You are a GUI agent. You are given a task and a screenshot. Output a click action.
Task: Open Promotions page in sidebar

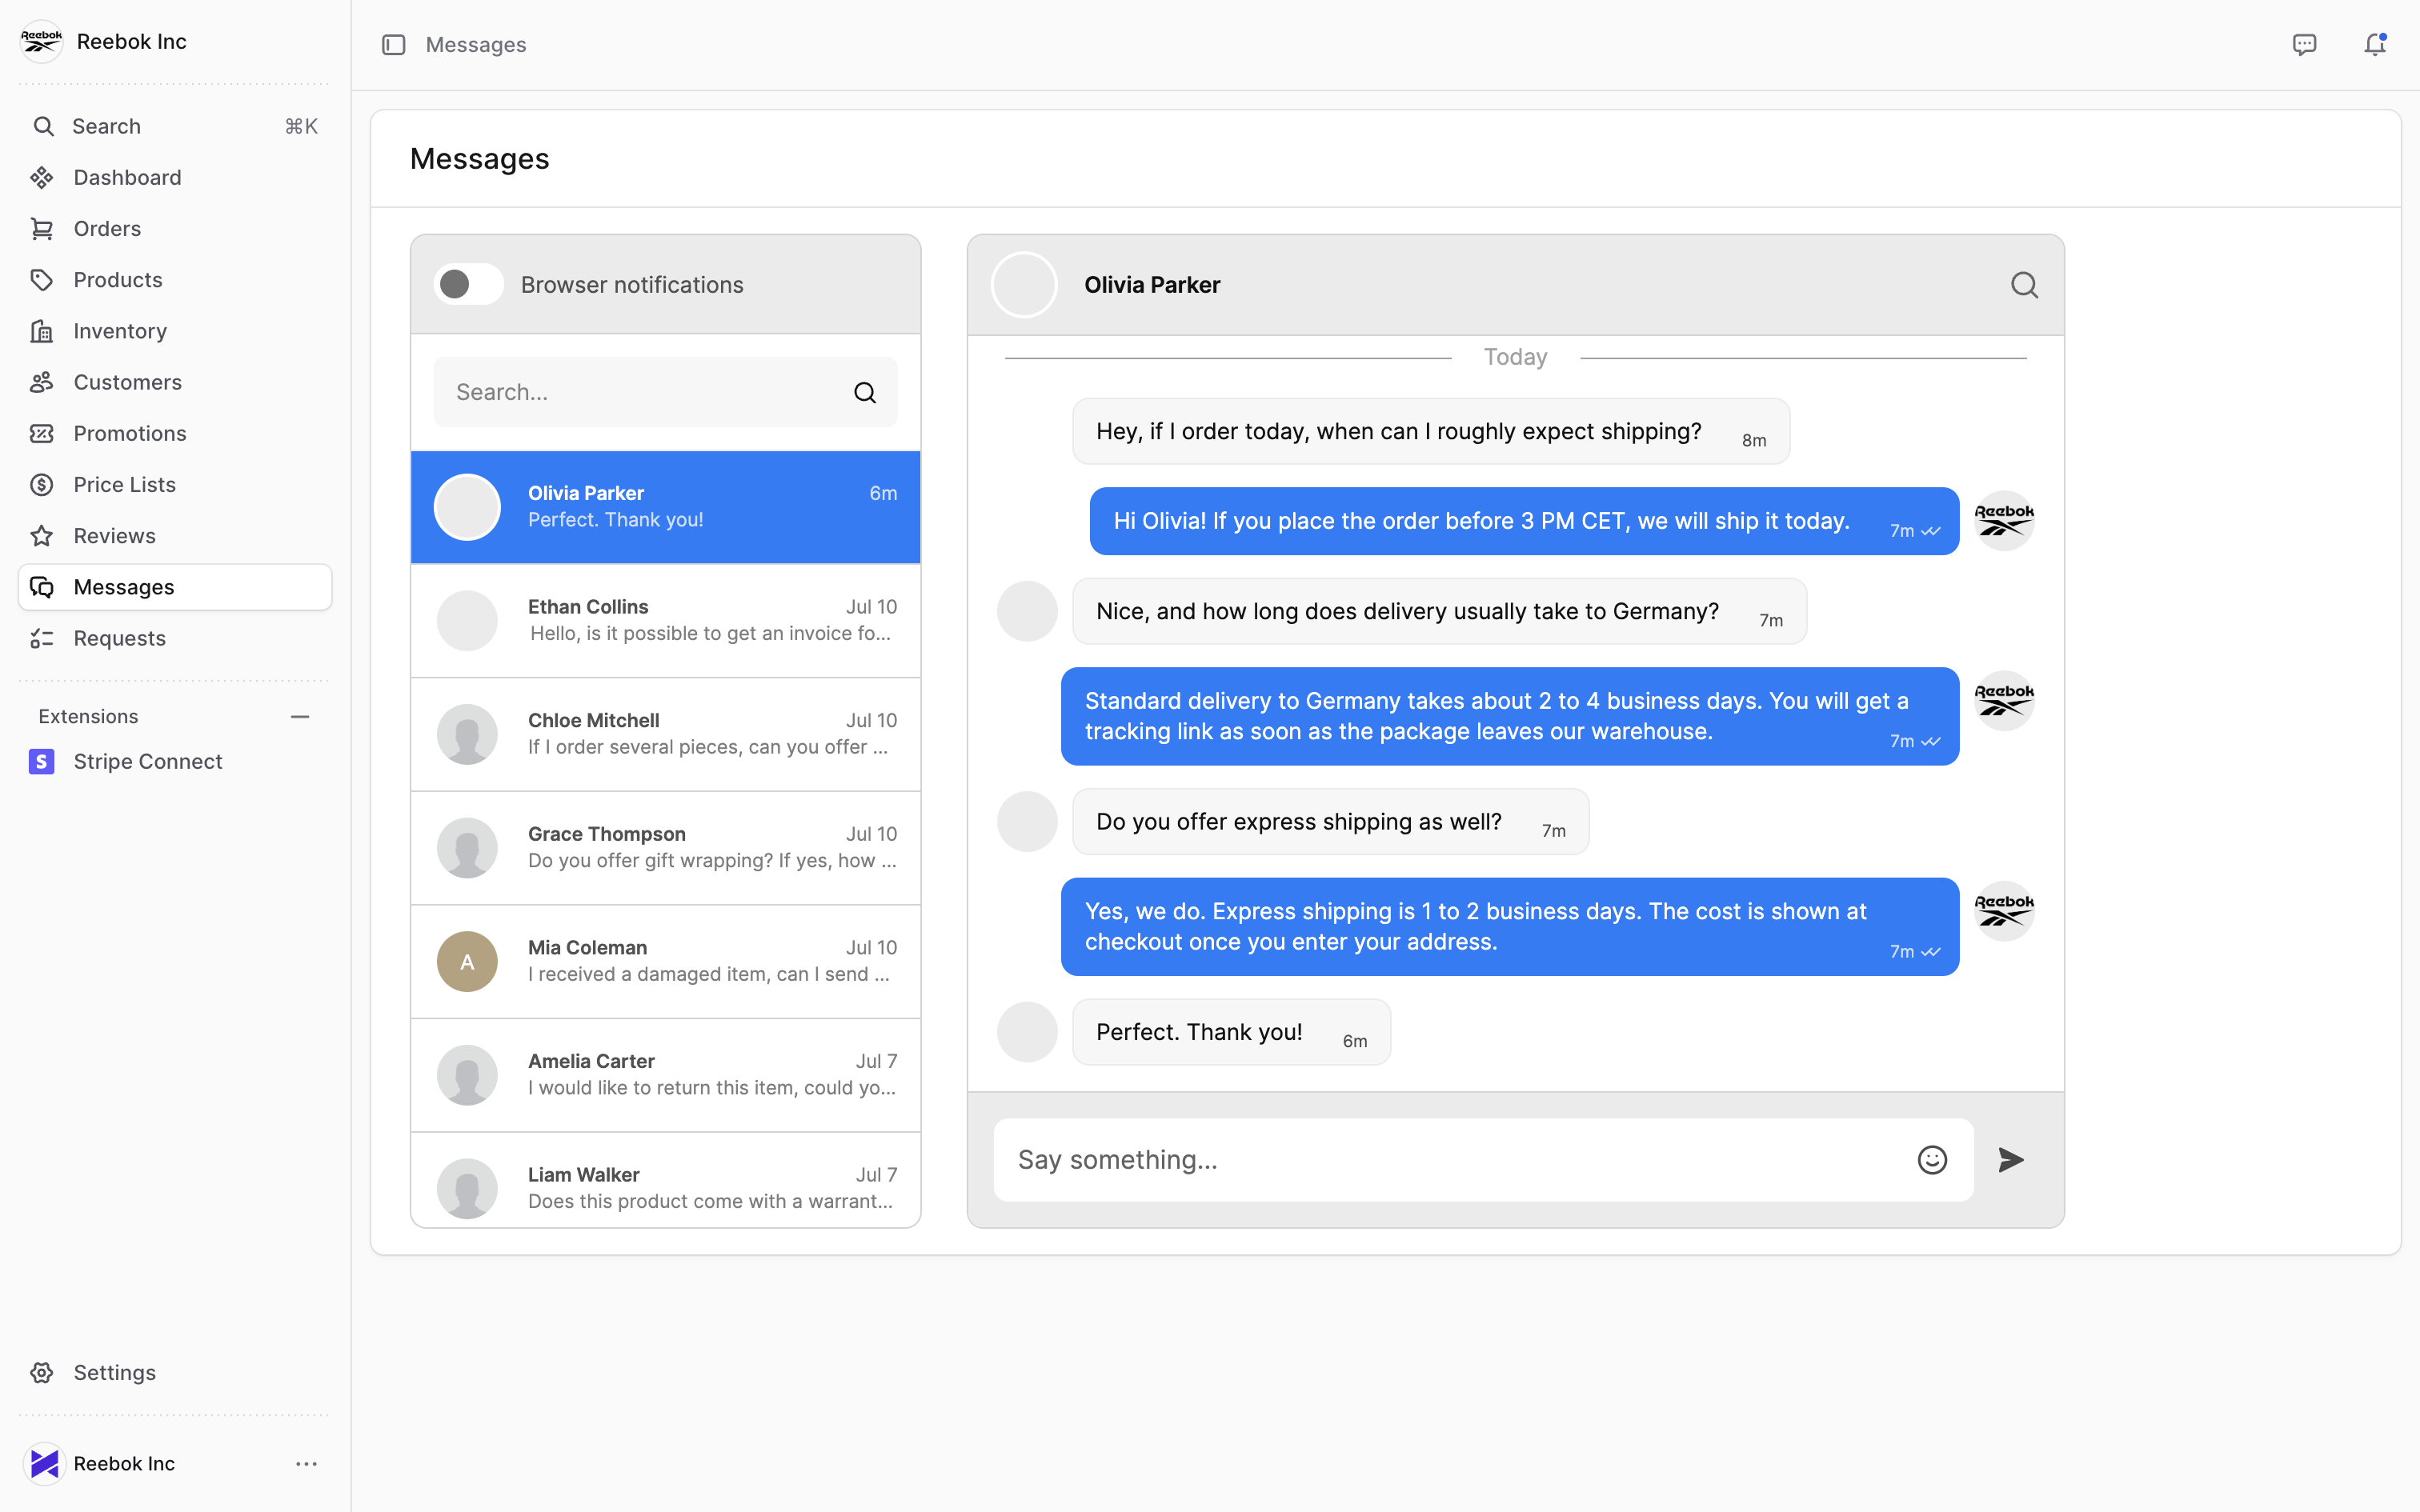click(129, 434)
